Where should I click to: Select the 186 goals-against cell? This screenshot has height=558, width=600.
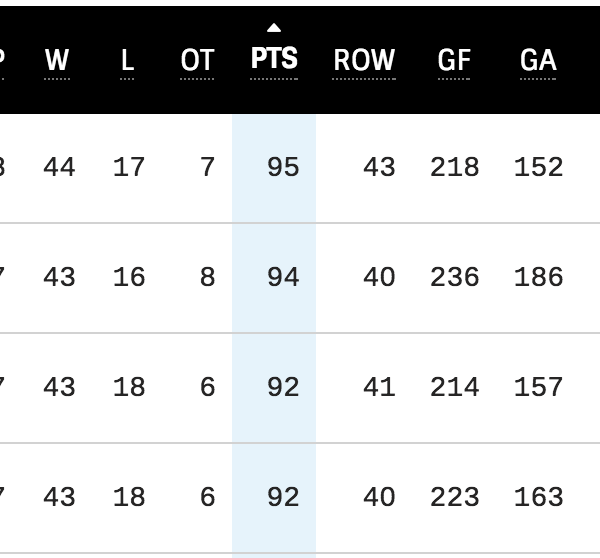(x=538, y=277)
